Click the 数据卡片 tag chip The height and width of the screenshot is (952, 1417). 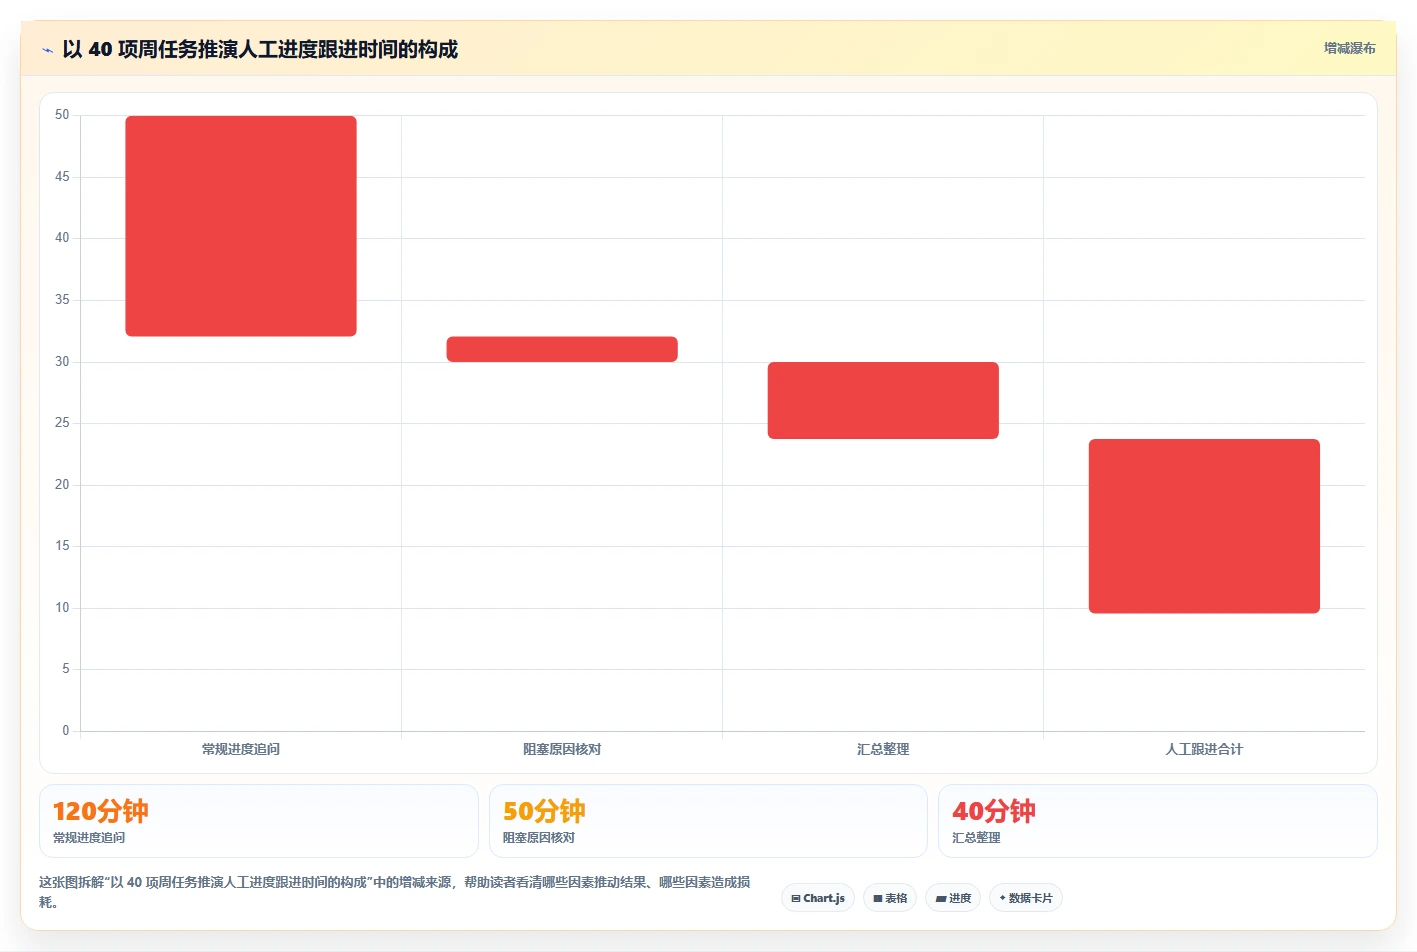1026,898
